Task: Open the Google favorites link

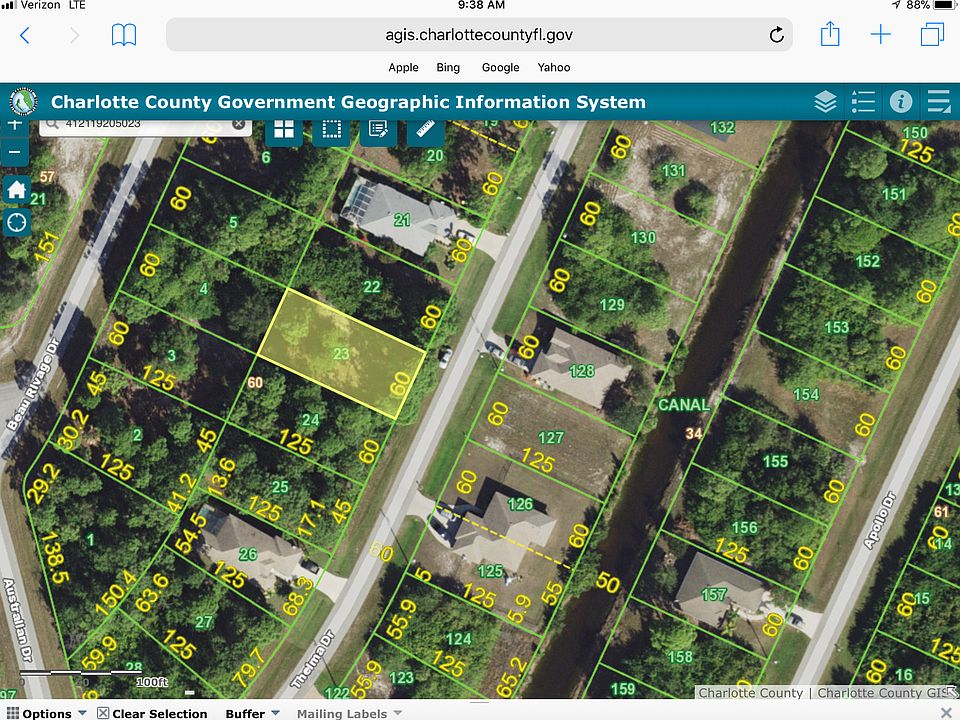Action: [x=500, y=67]
